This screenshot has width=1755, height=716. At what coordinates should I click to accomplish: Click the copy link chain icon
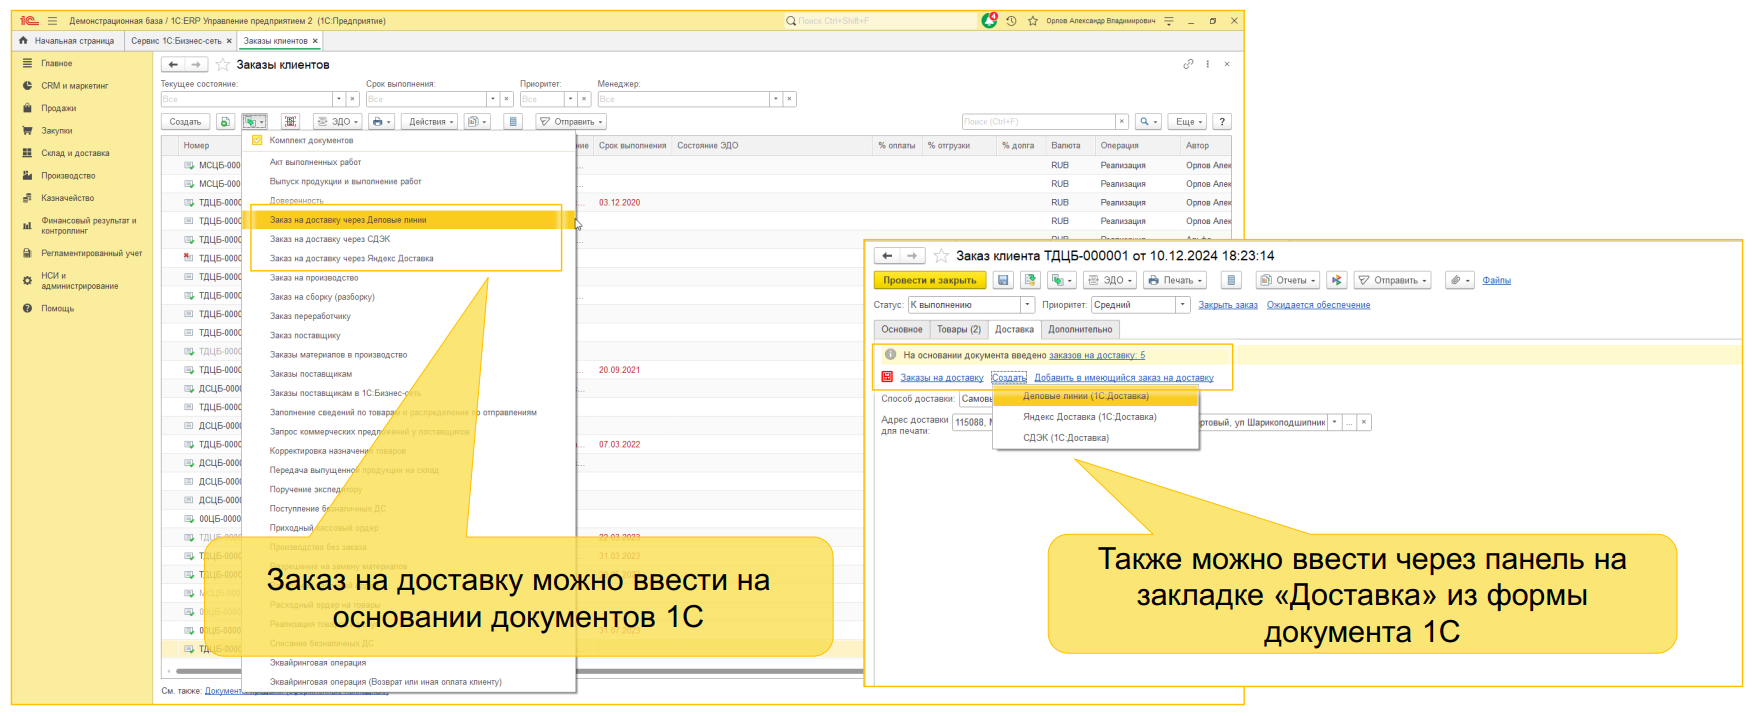[1188, 64]
